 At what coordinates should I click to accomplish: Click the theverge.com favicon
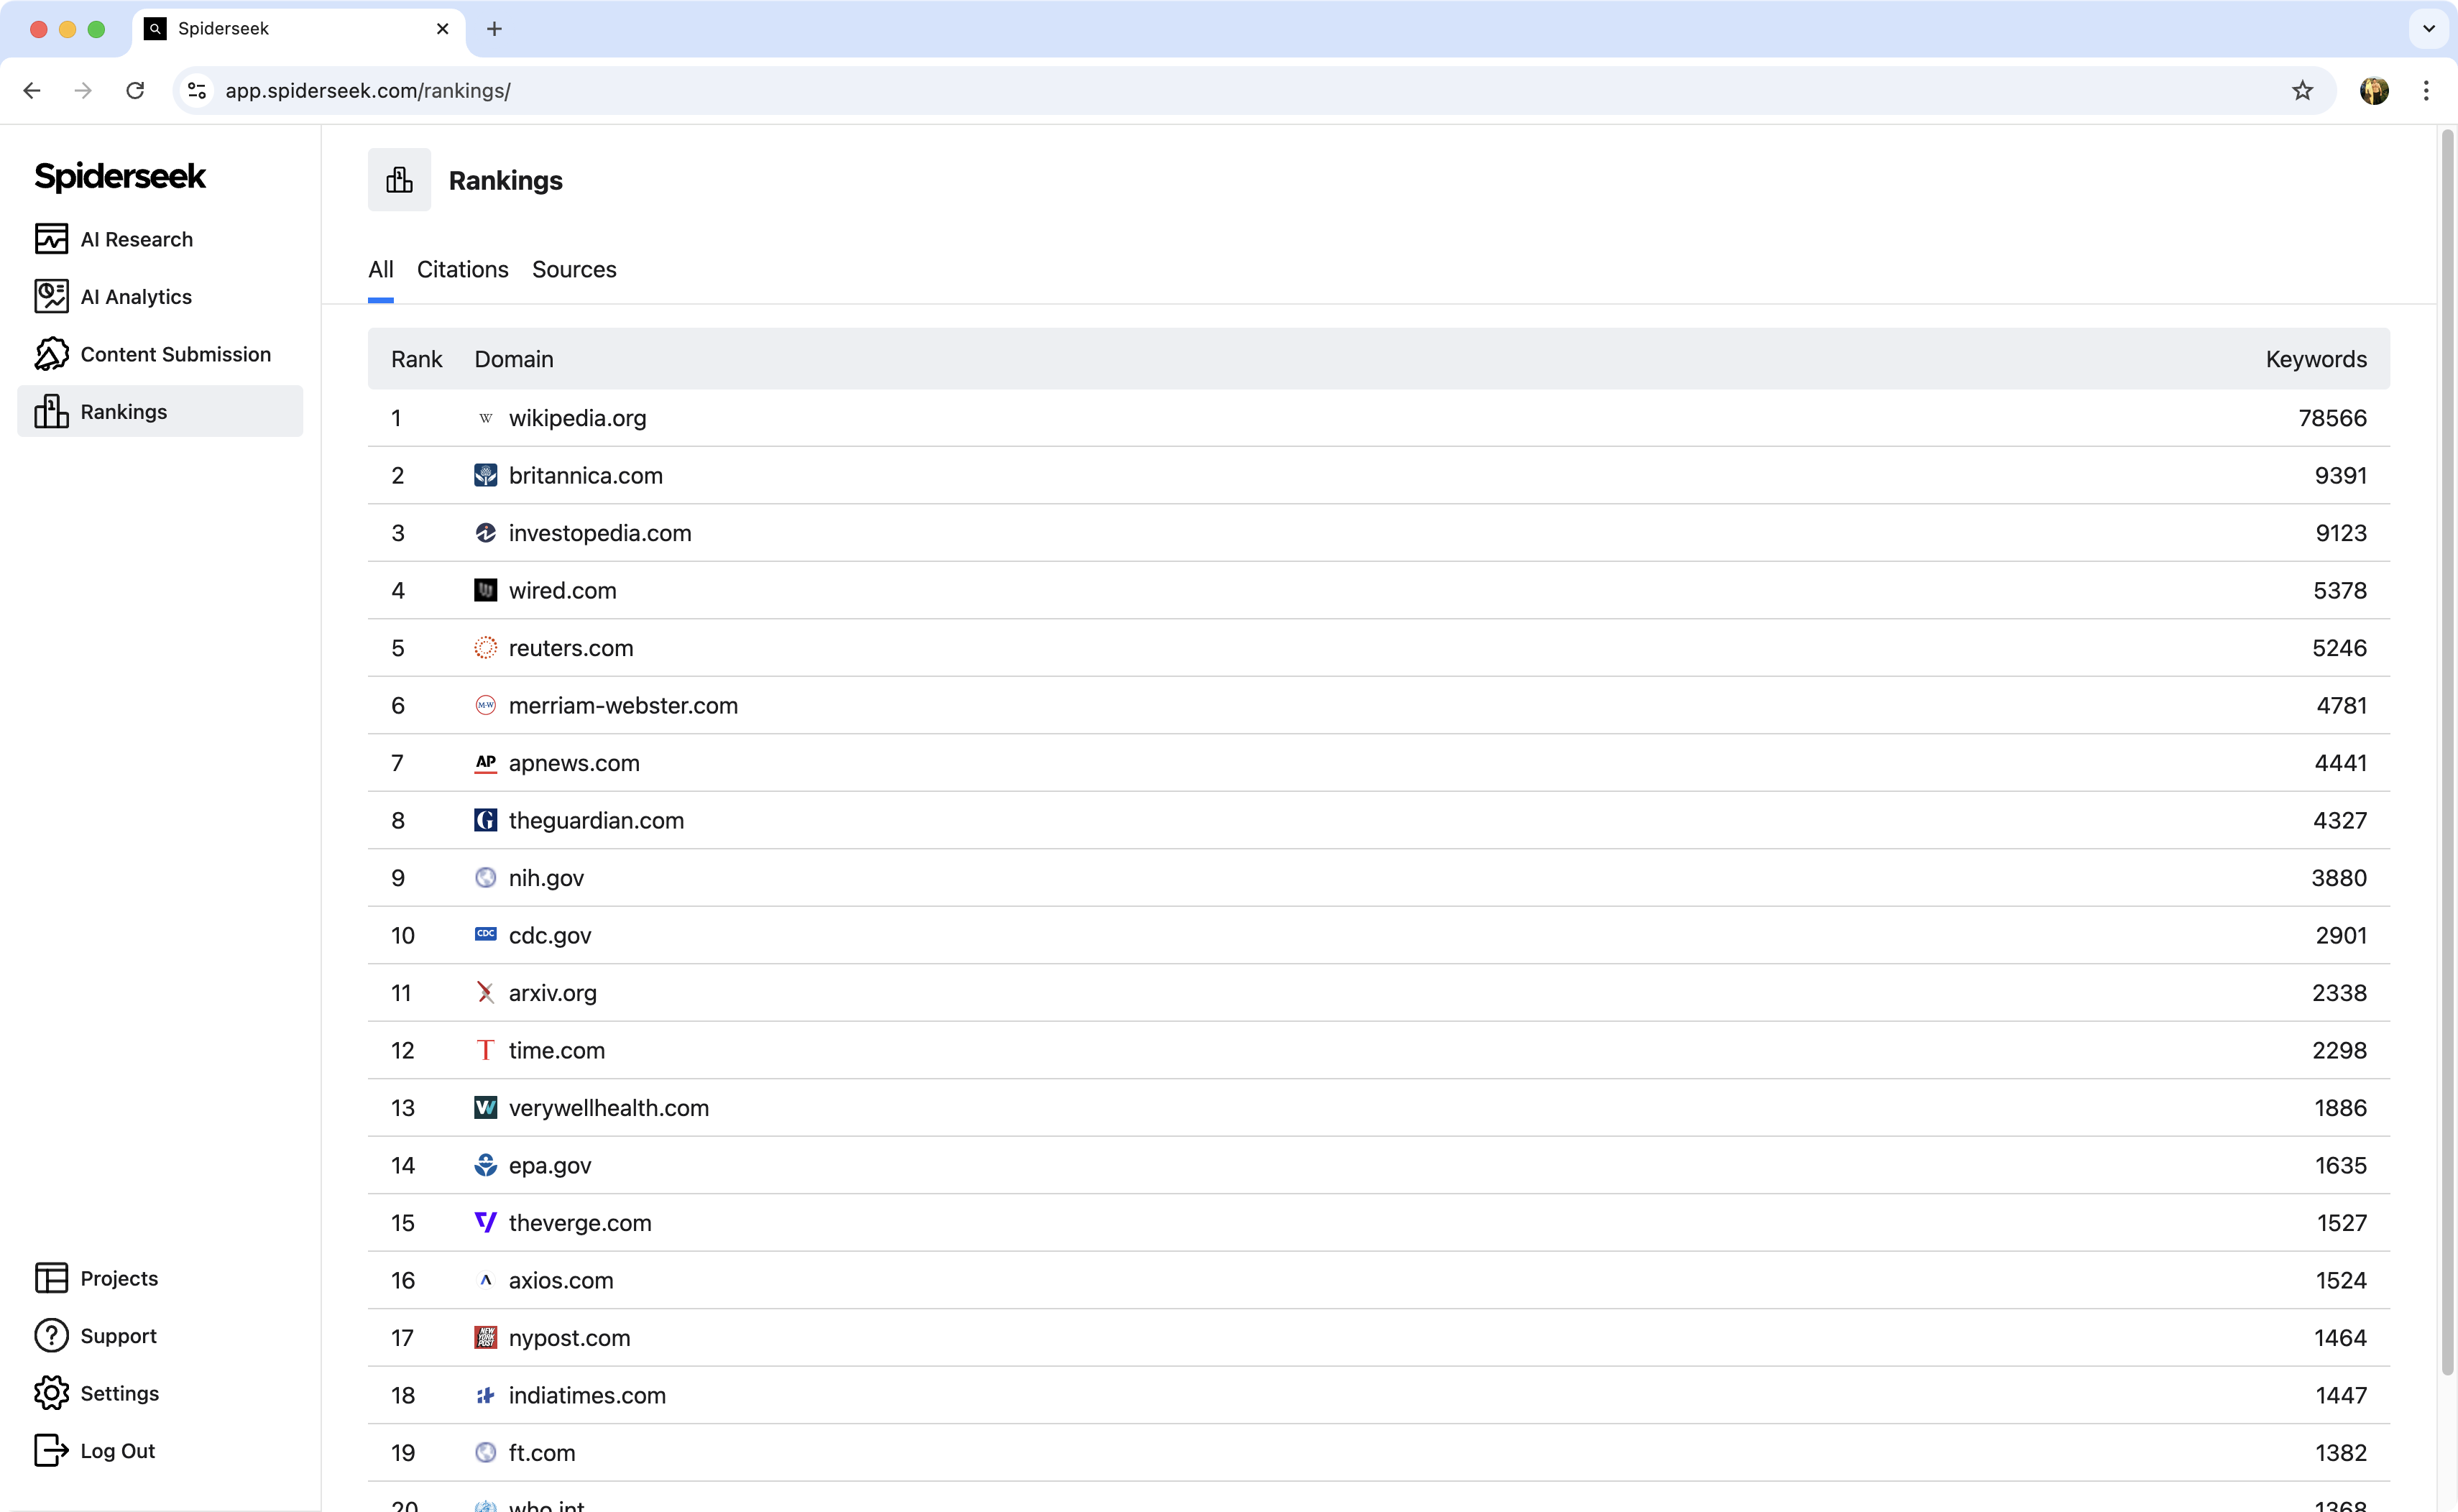[485, 1223]
